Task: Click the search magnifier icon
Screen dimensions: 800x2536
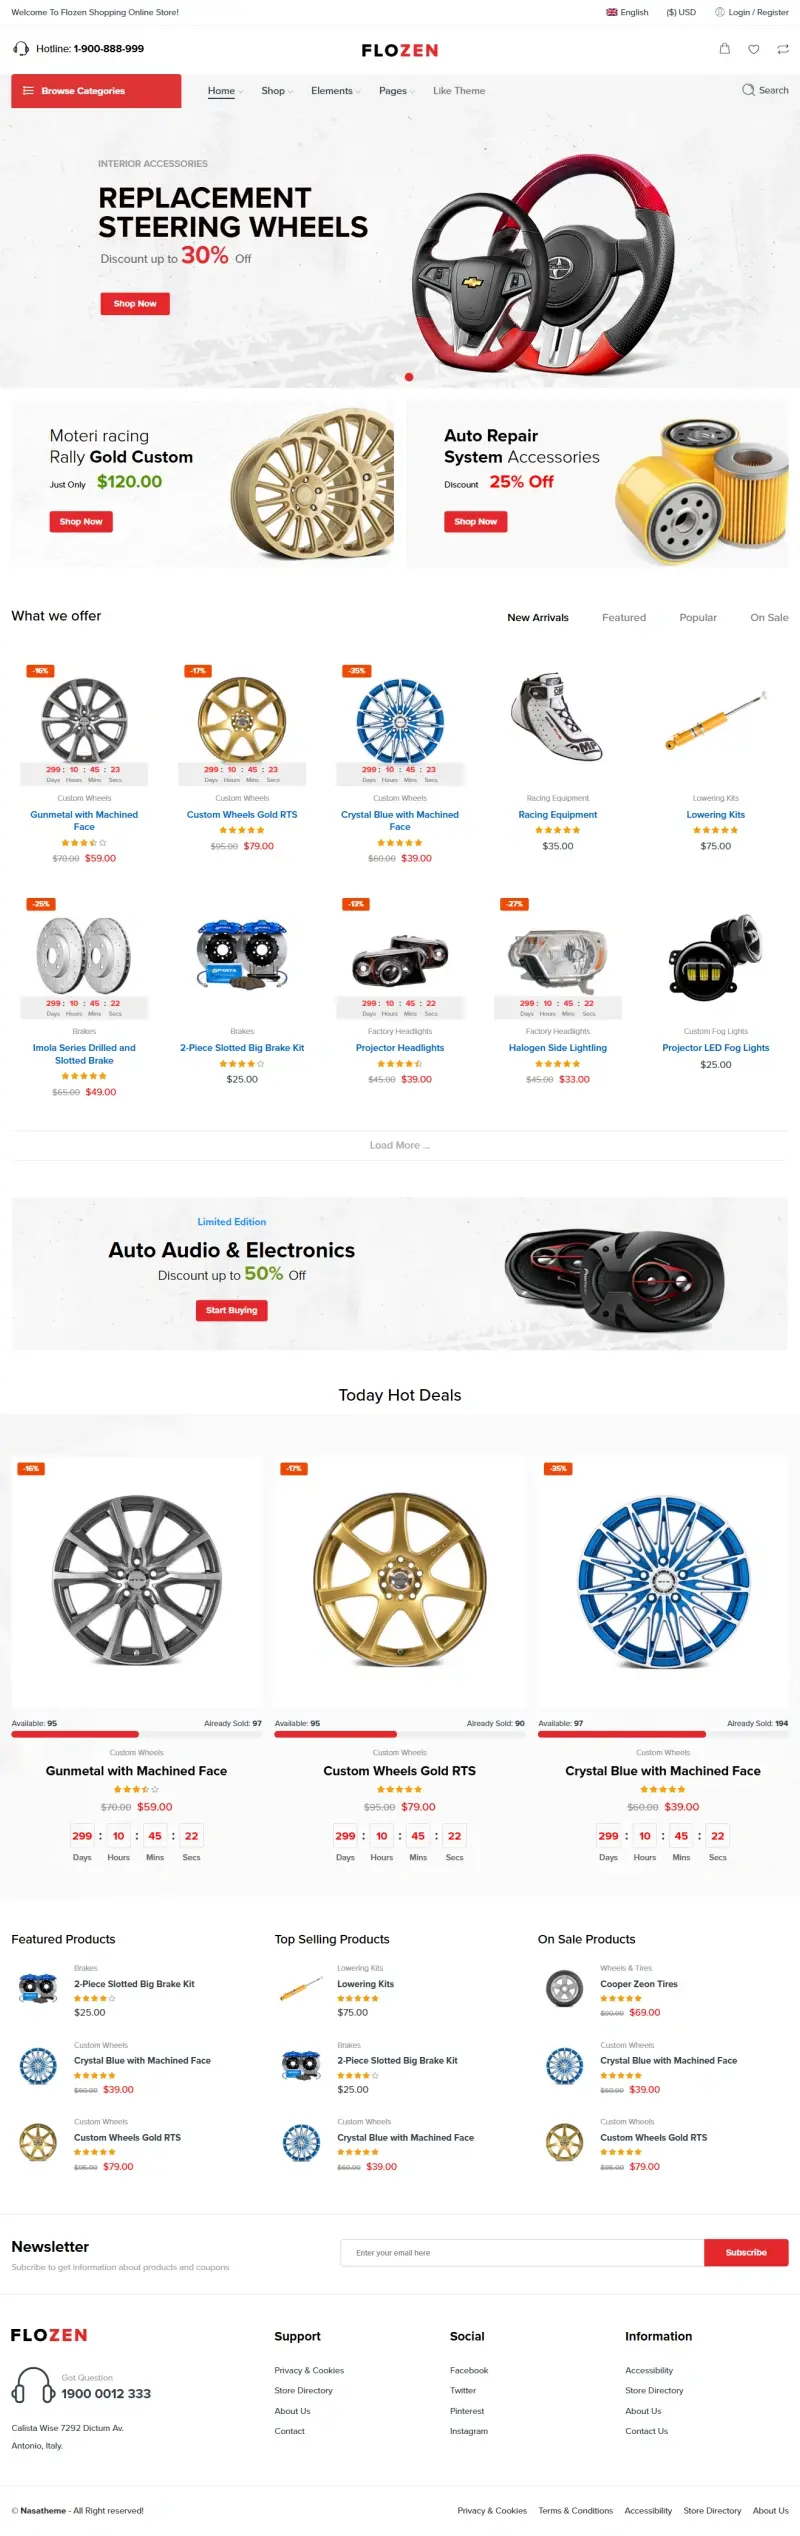Action: click(748, 90)
